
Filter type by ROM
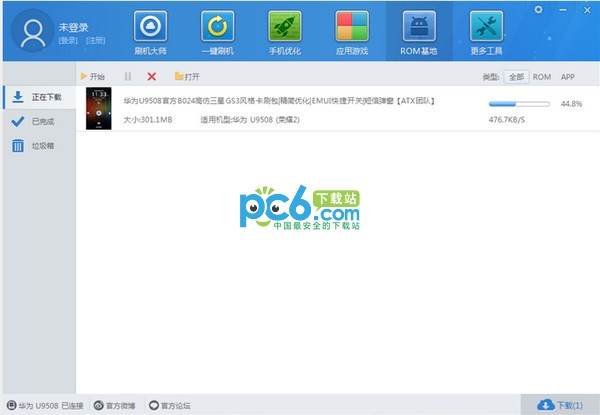coord(542,77)
